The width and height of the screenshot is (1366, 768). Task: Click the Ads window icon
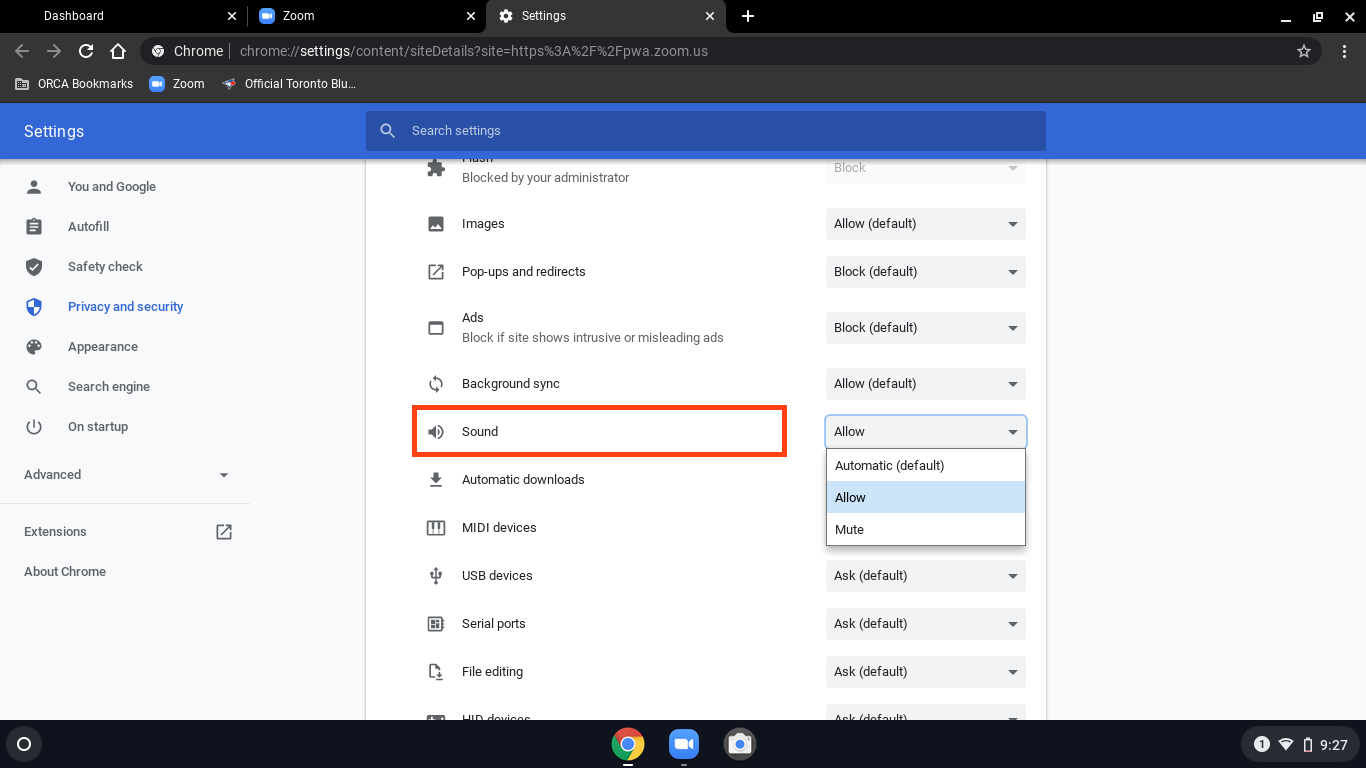click(436, 328)
